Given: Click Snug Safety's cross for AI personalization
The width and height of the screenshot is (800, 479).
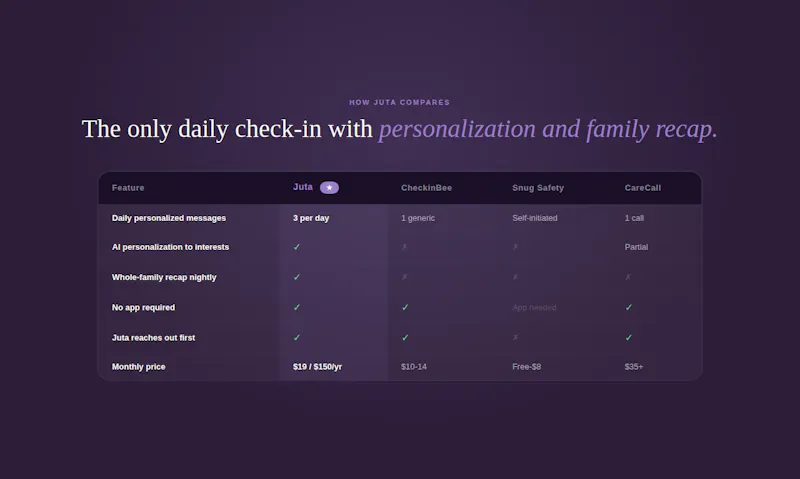Looking at the screenshot, I should pos(515,247).
